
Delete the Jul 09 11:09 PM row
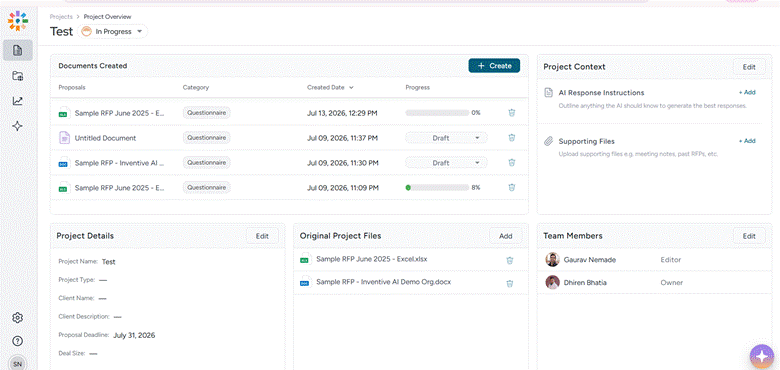(x=512, y=187)
